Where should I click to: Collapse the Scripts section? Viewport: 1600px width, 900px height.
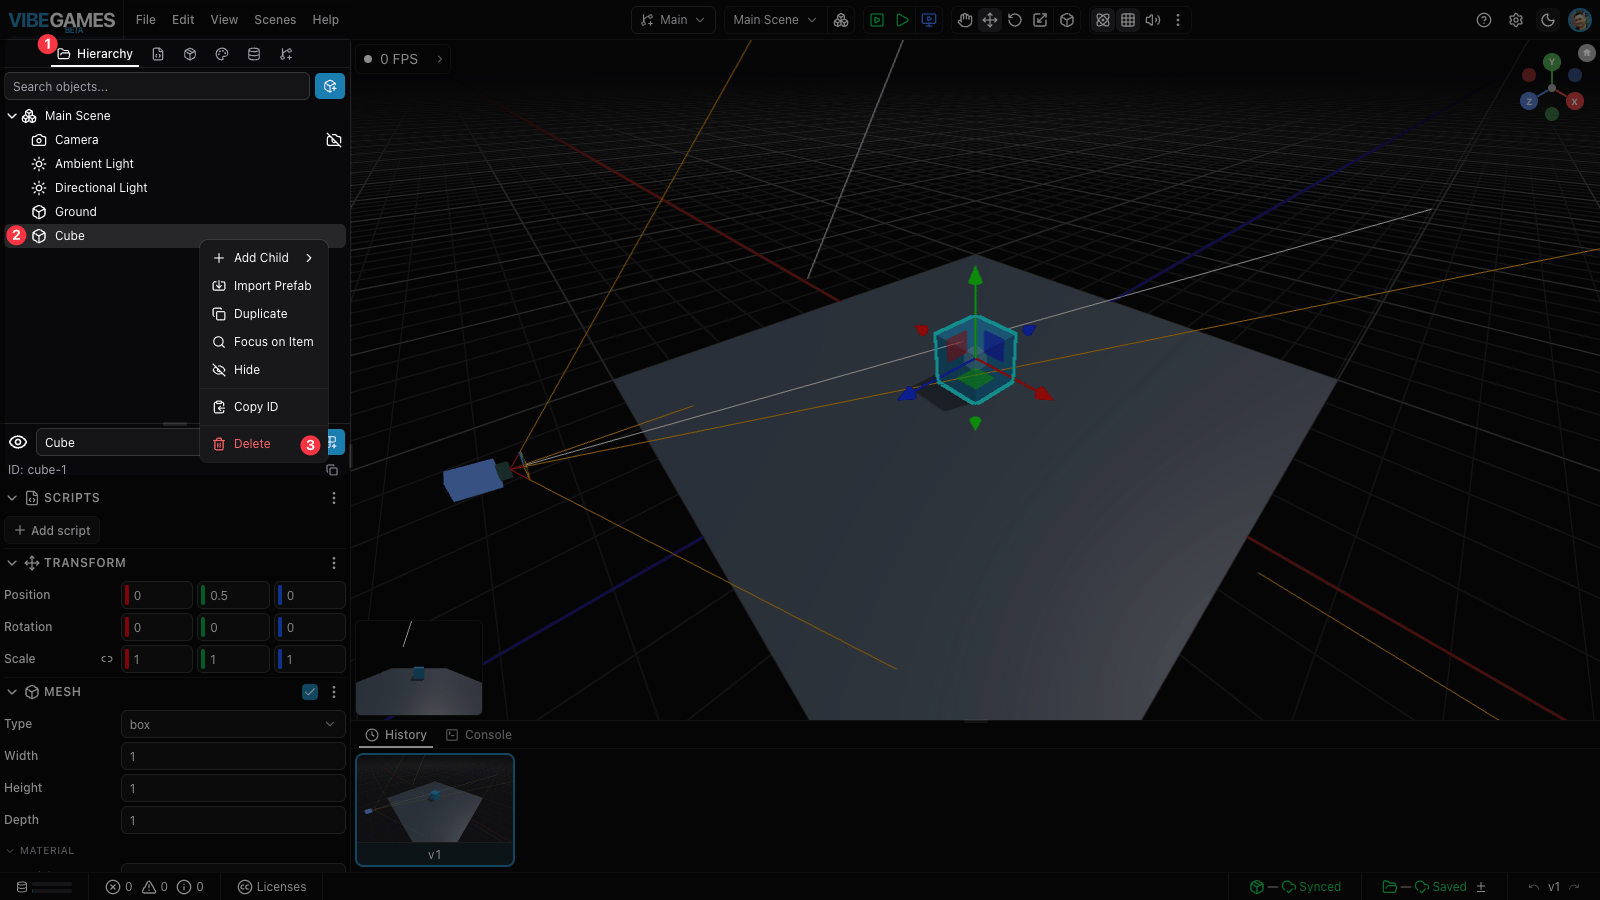[12, 498]
